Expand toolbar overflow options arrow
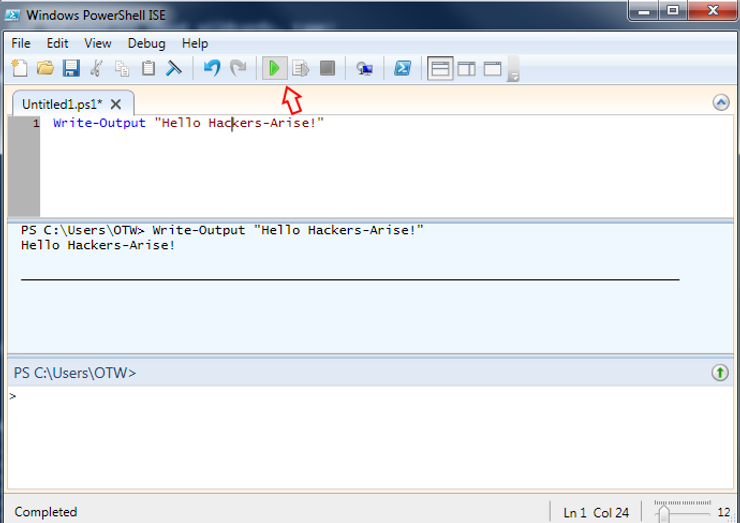This screenshot has width=740, height=523. [x=514, y=69]
